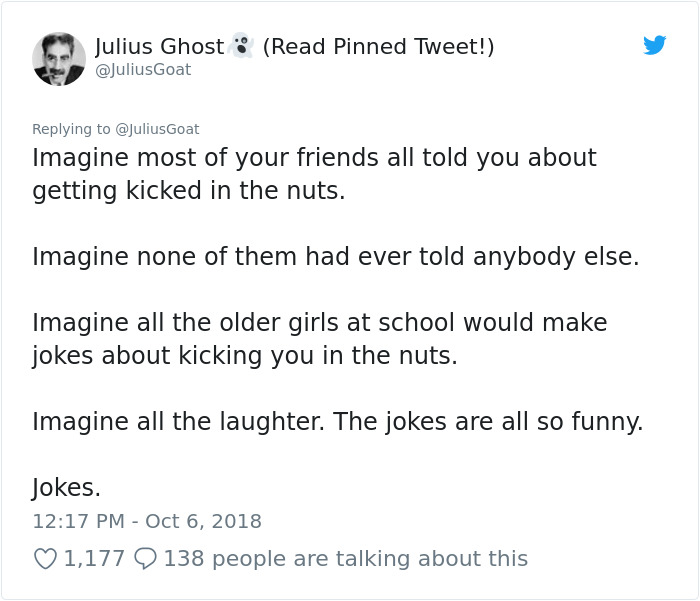Open the Julius Ghost display name

coord(159,47)
